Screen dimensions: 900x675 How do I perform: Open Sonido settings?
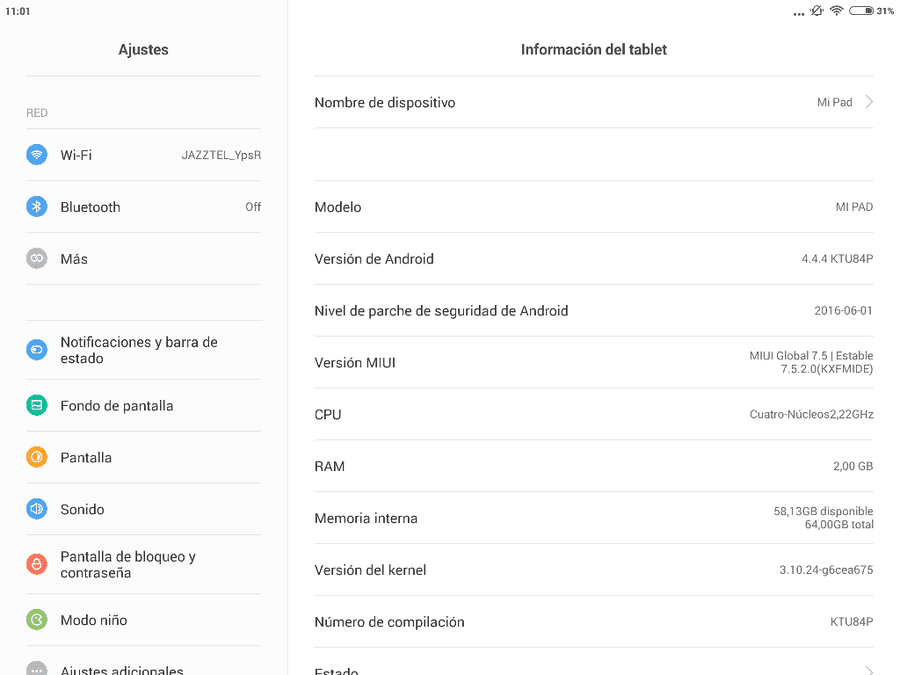143,509
